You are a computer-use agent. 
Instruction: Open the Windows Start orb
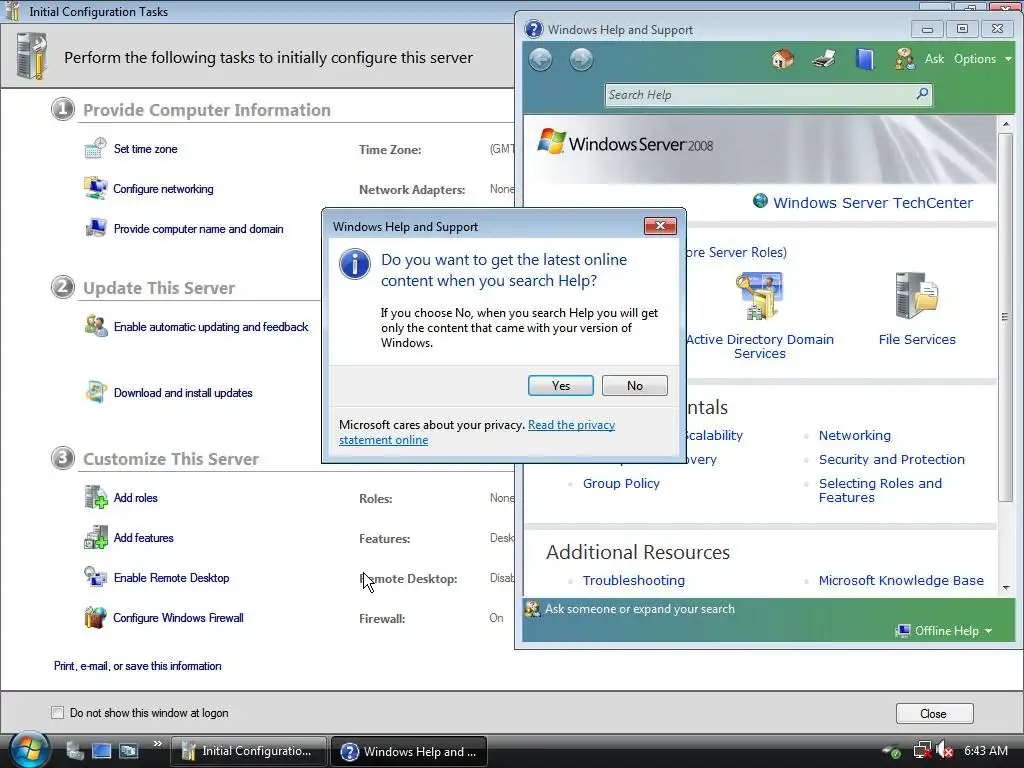30,749
